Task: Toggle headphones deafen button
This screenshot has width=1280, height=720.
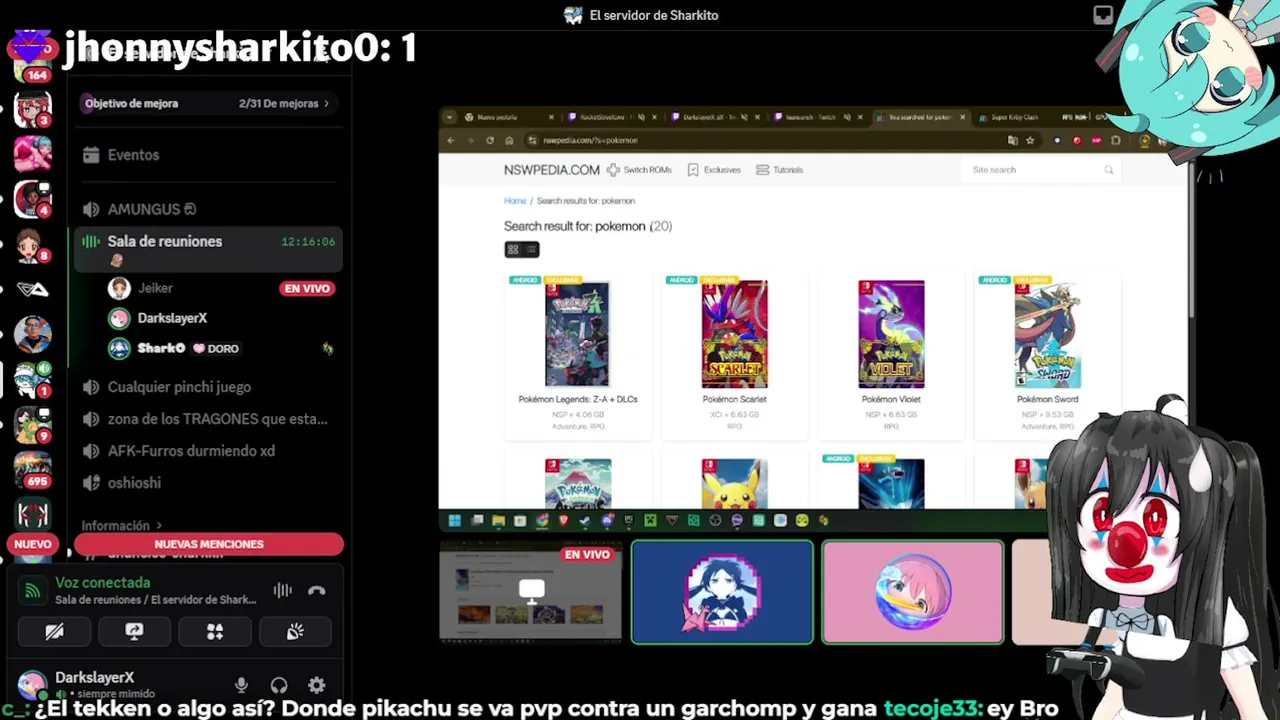Action: (x=279, y=685)
